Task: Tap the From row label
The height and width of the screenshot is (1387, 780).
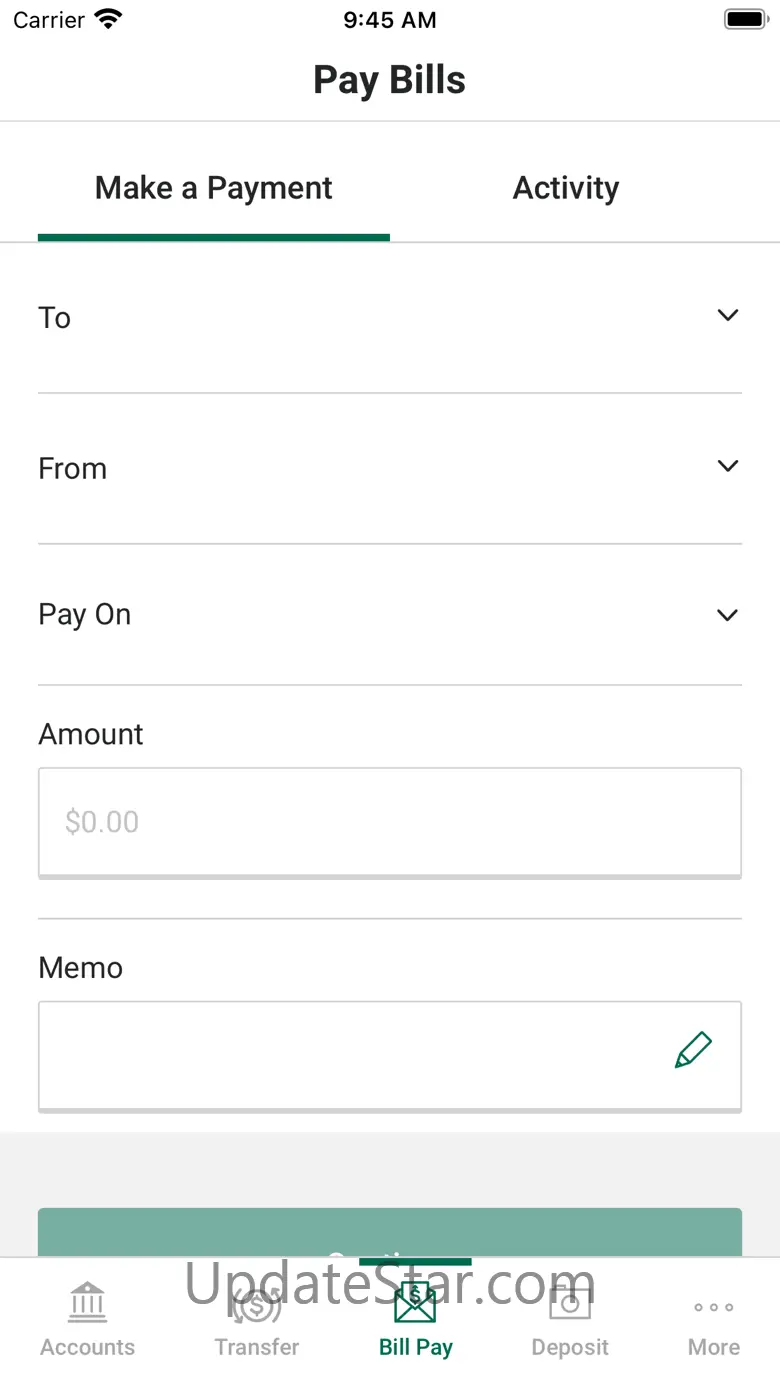Action: click(x=72, y=468)
